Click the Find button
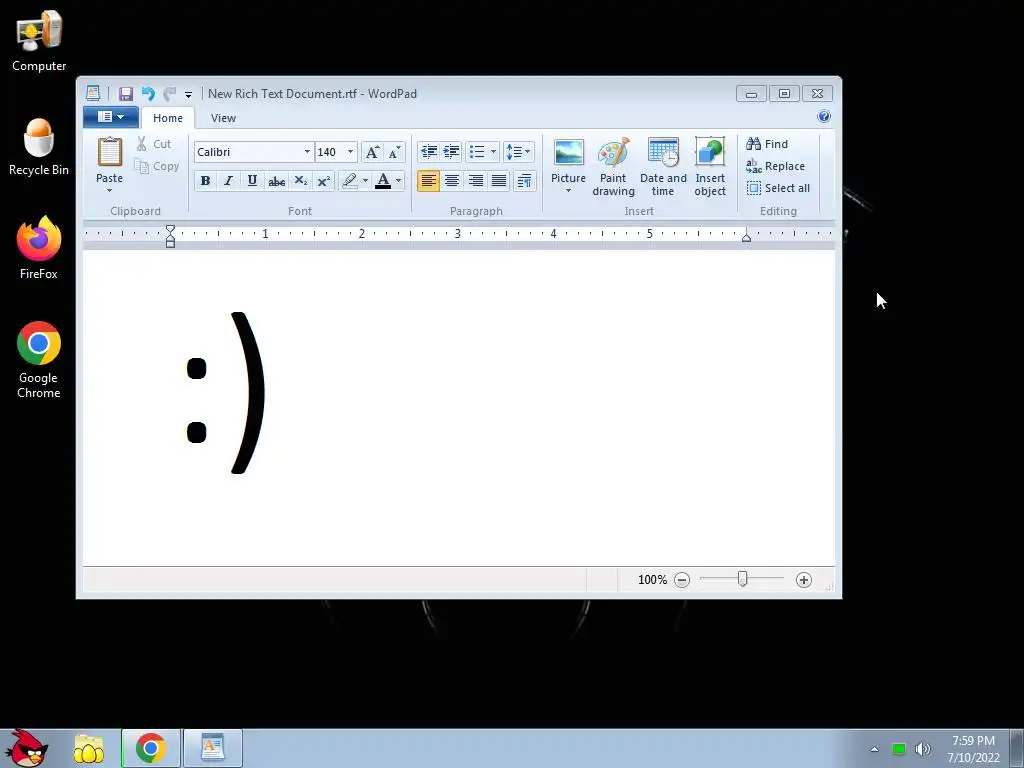The image size is (1024, 768). pyautogui.click(x=767, y=144)
